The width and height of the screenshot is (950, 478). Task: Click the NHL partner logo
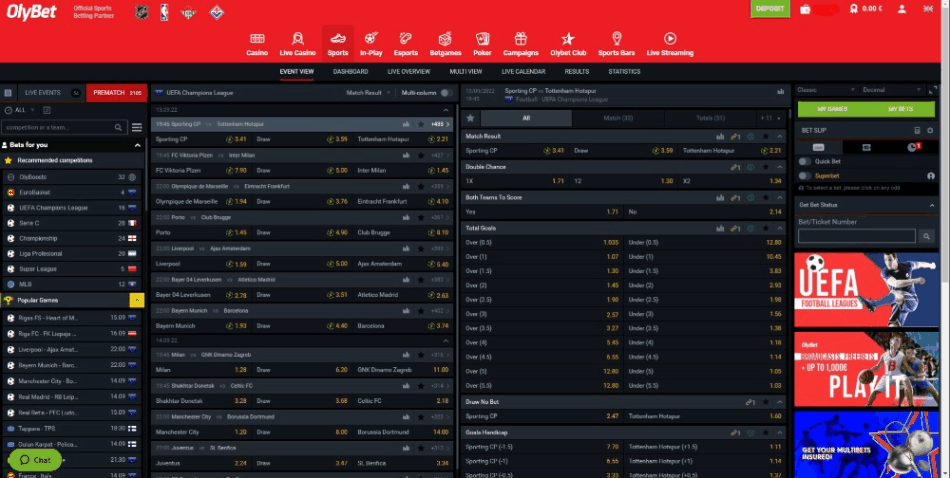[141, 12]
